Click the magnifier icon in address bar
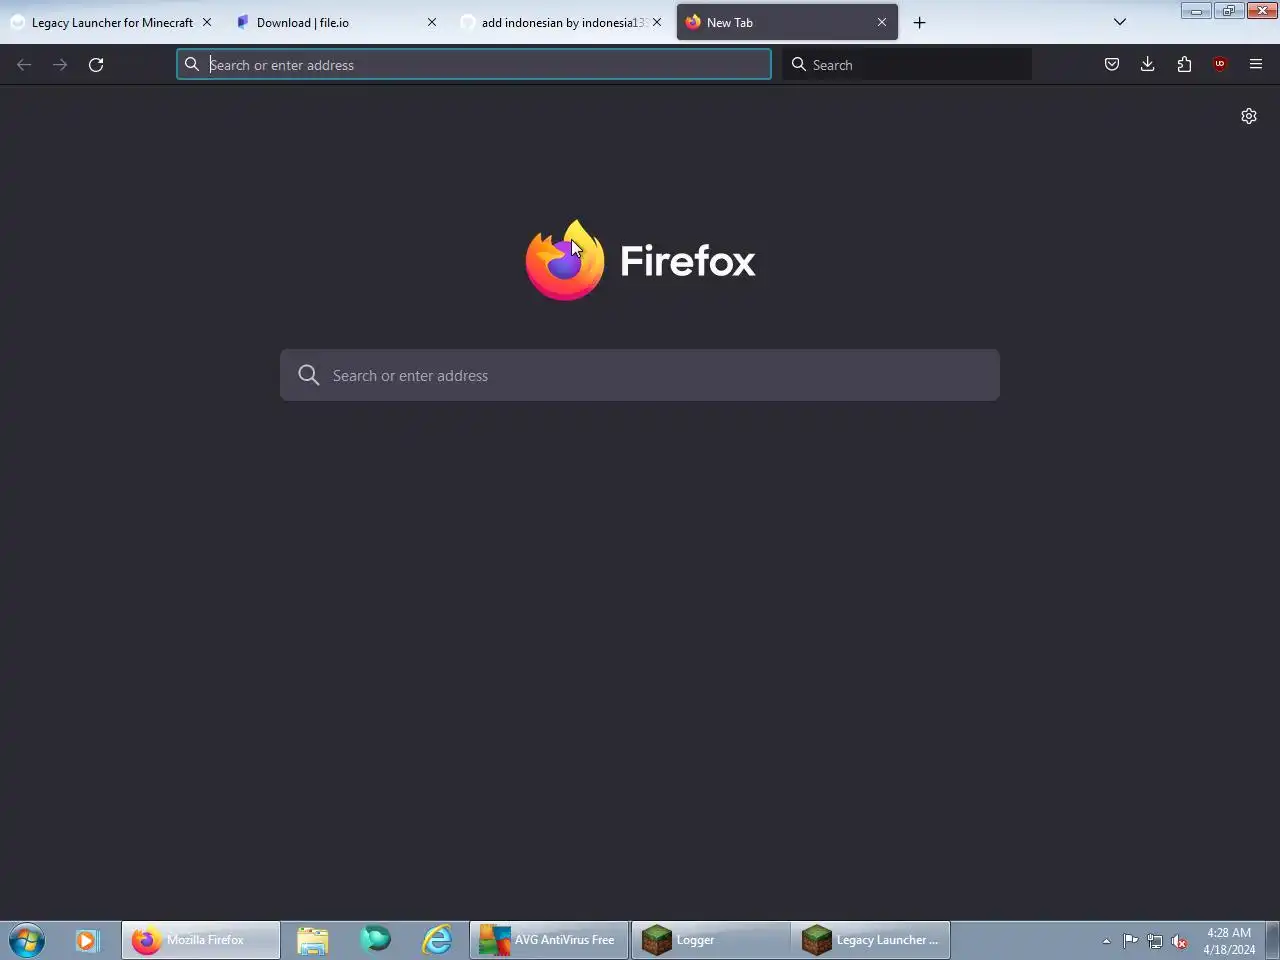The width and height of the screenshot is (1280, 960). [x=192, y=65]
